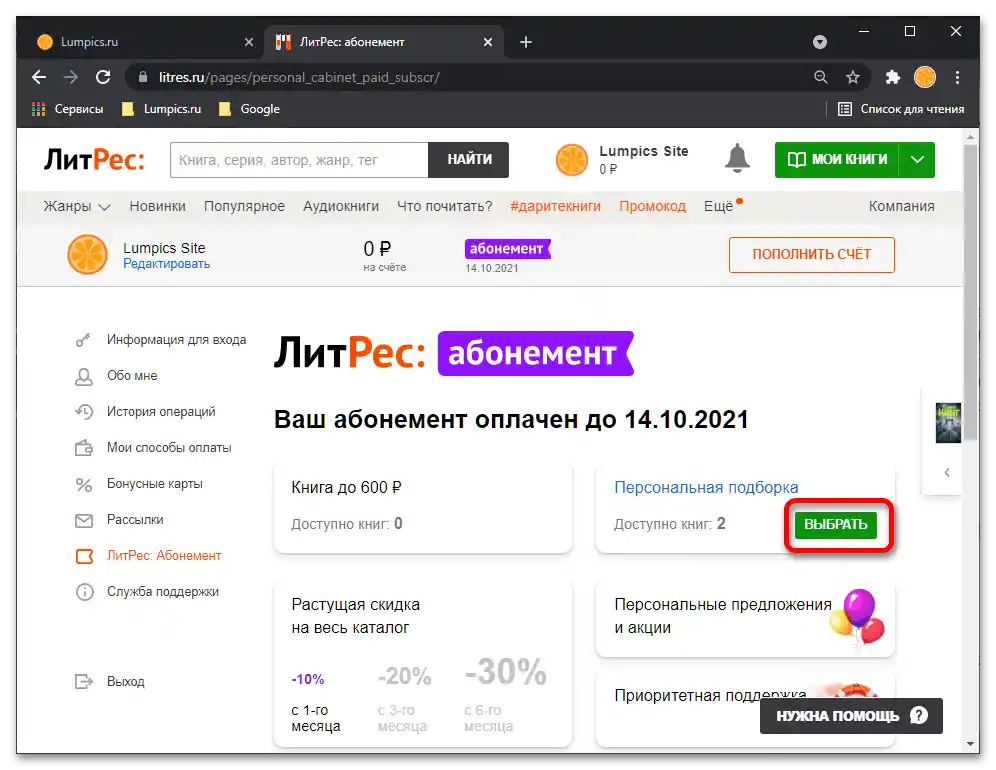This screenshot has width=996, height=770.
Task: Reload the page with the refresh icon
Action: pyautogui.click(x=103, y=78)
